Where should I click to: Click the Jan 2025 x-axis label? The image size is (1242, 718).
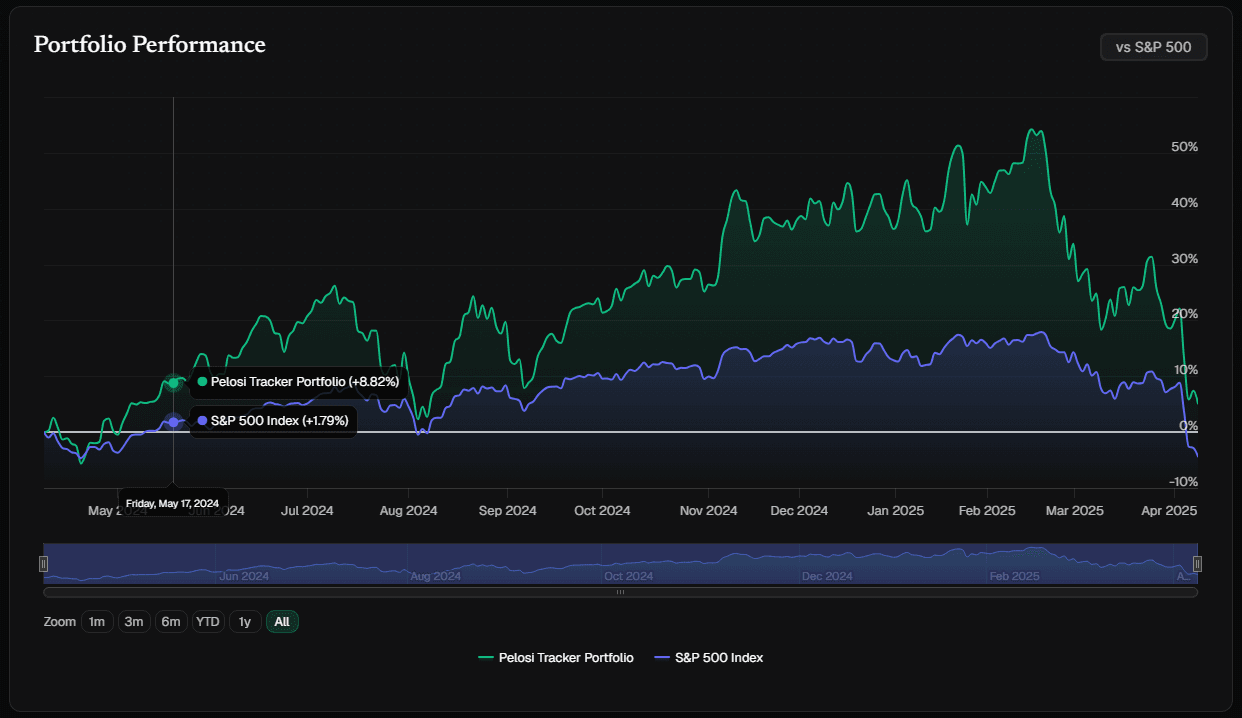895,511
